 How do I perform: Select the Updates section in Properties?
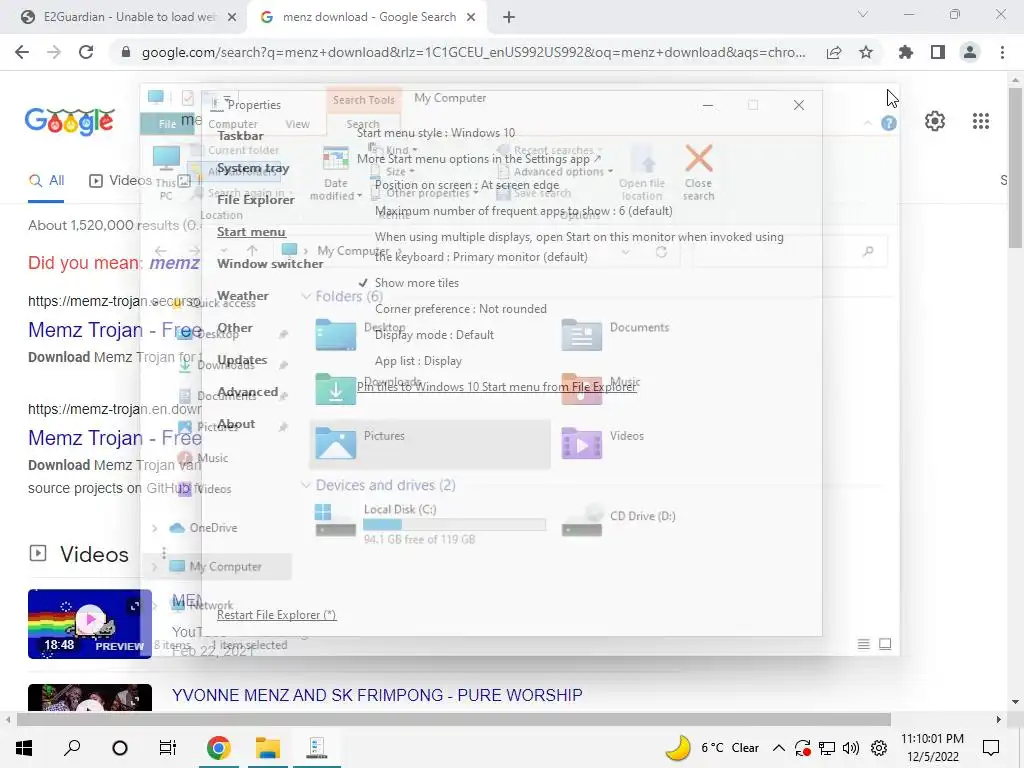pos(242,360)
